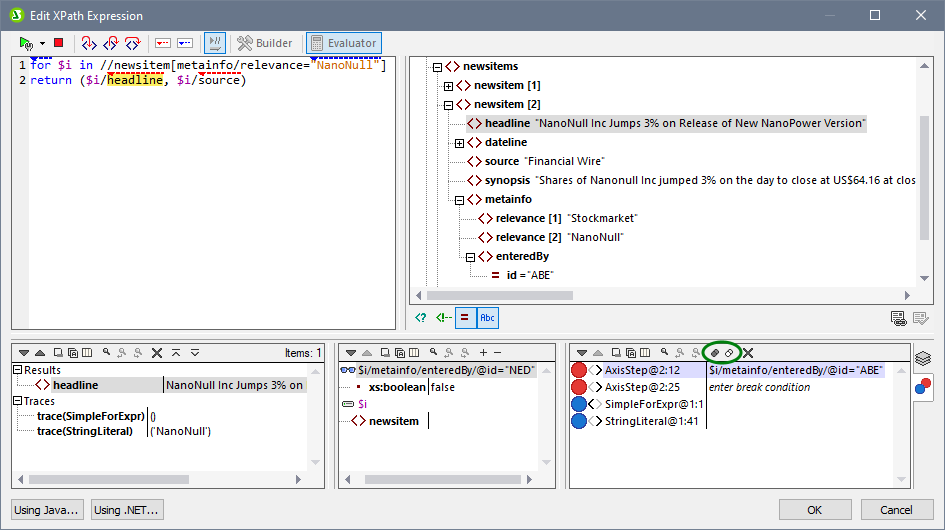Toggle the Abc text display button
Image resolution: width=945 pixels, height=530 pixels.
click(x=487, y=318)
